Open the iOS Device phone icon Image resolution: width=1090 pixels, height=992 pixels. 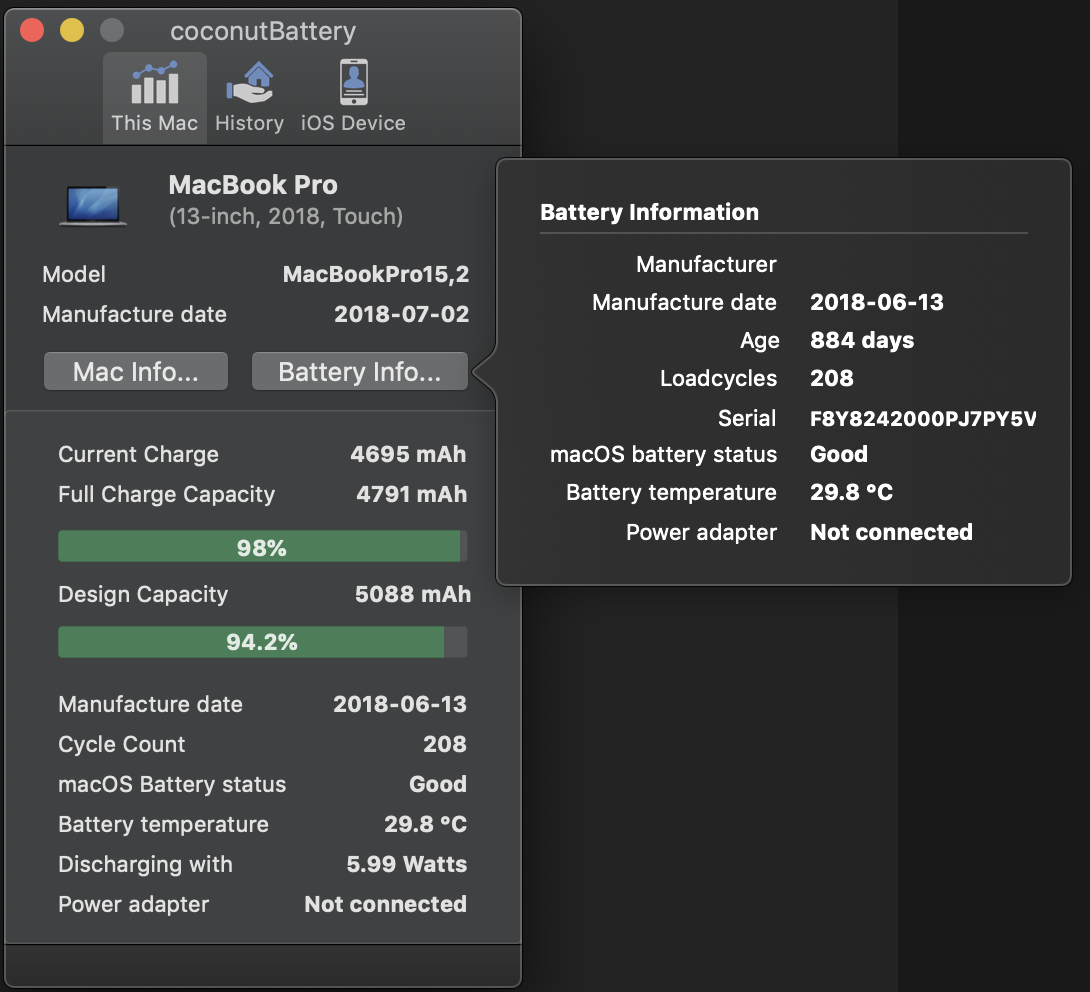click(x=353, y=82)
